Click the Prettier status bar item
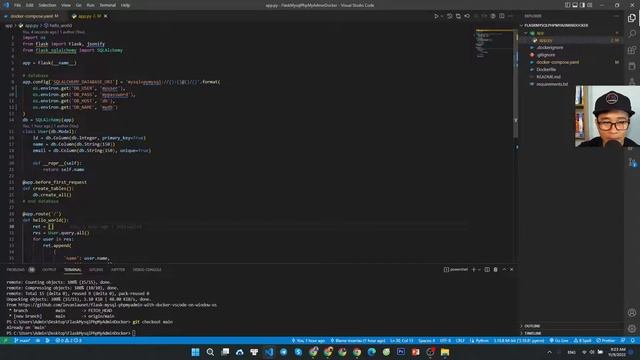This screenshot has height=360, width=640. (x=606, y=340)
